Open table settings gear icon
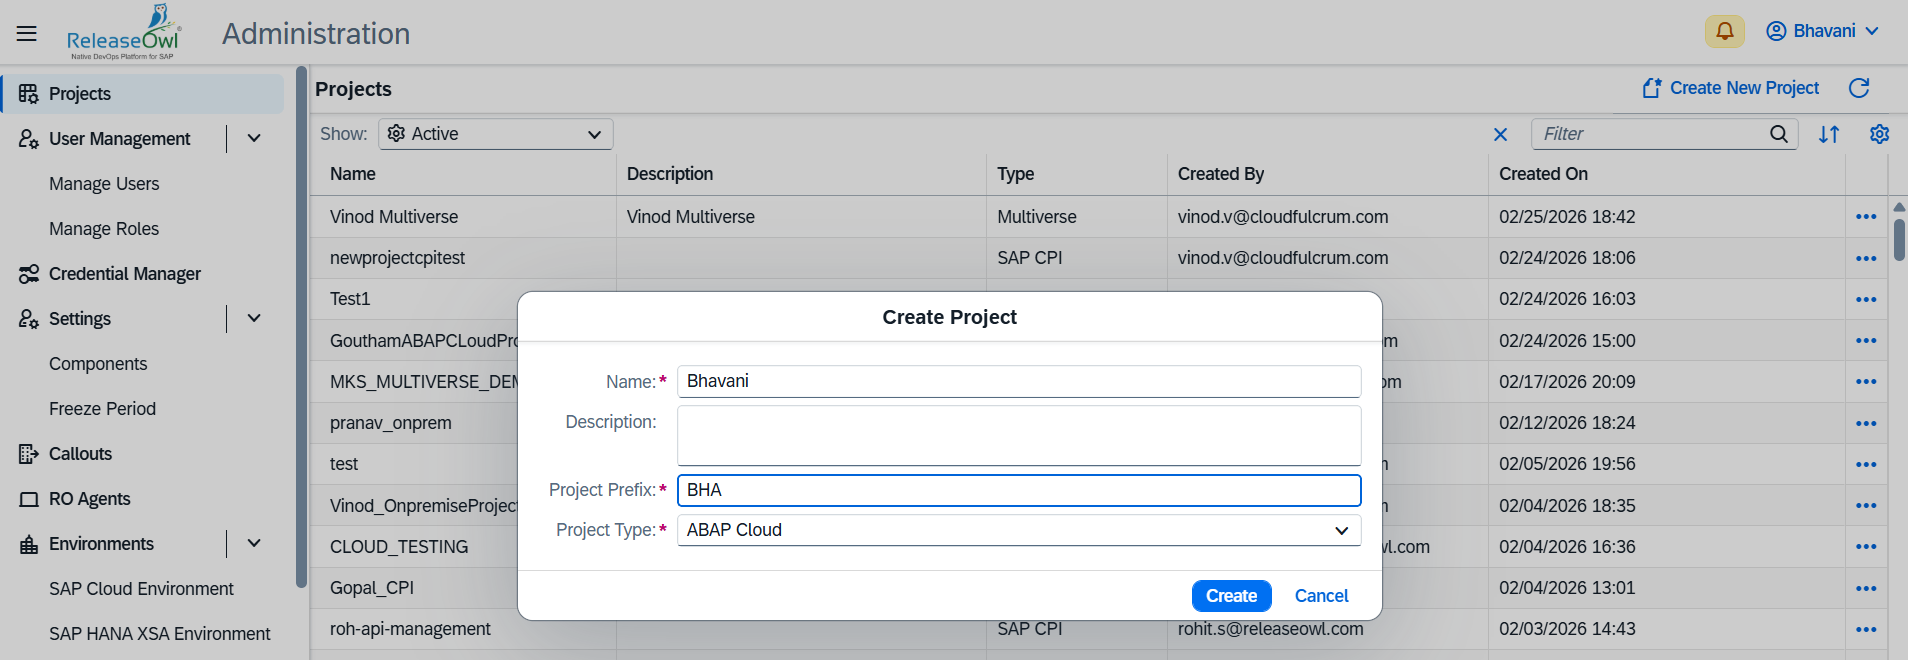The image size is (1908, 660). (x=1879, y=134)
